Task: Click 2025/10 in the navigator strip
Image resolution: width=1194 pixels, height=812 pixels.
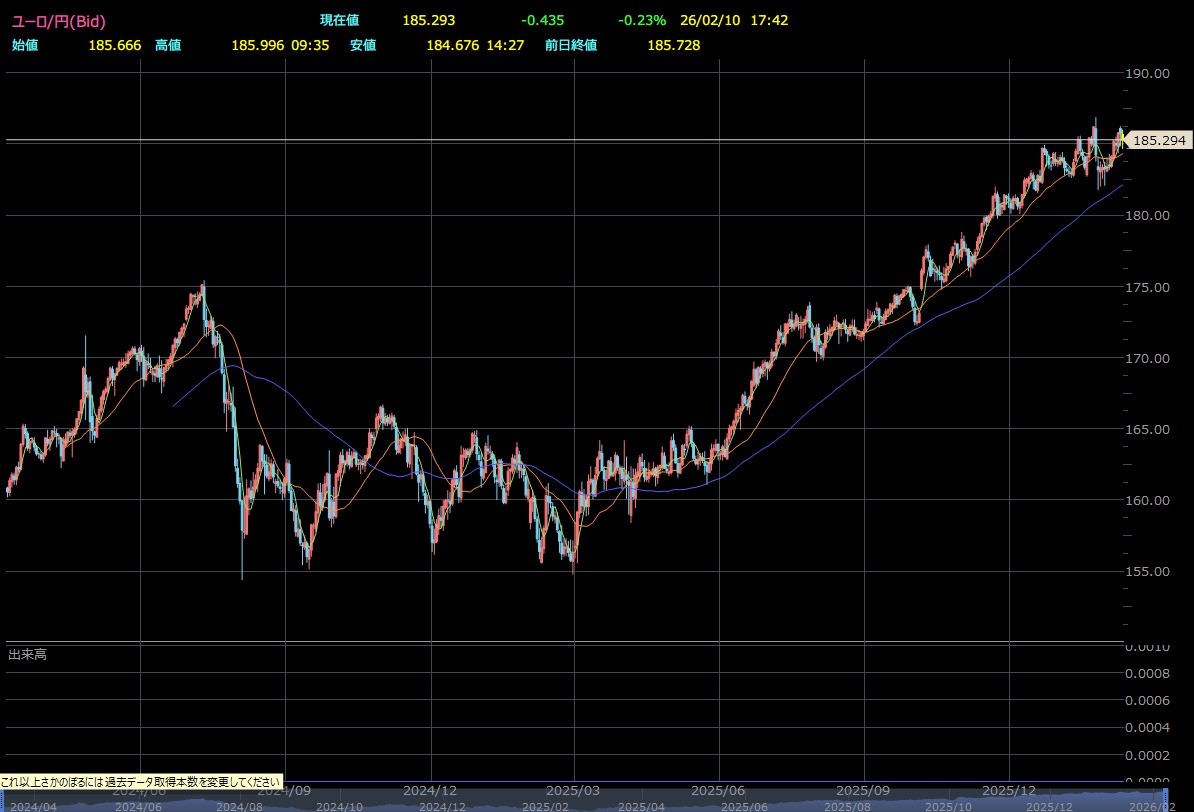Action: pos(949,806)
